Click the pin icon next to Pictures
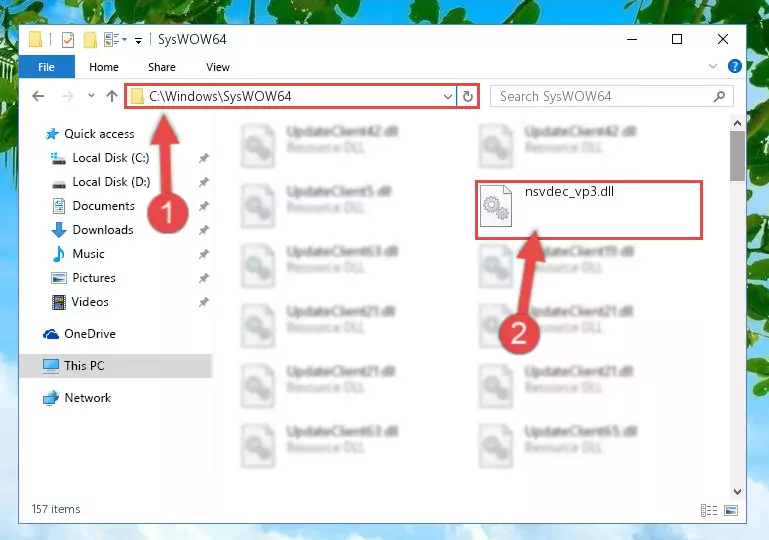 [x=204, y=278]
